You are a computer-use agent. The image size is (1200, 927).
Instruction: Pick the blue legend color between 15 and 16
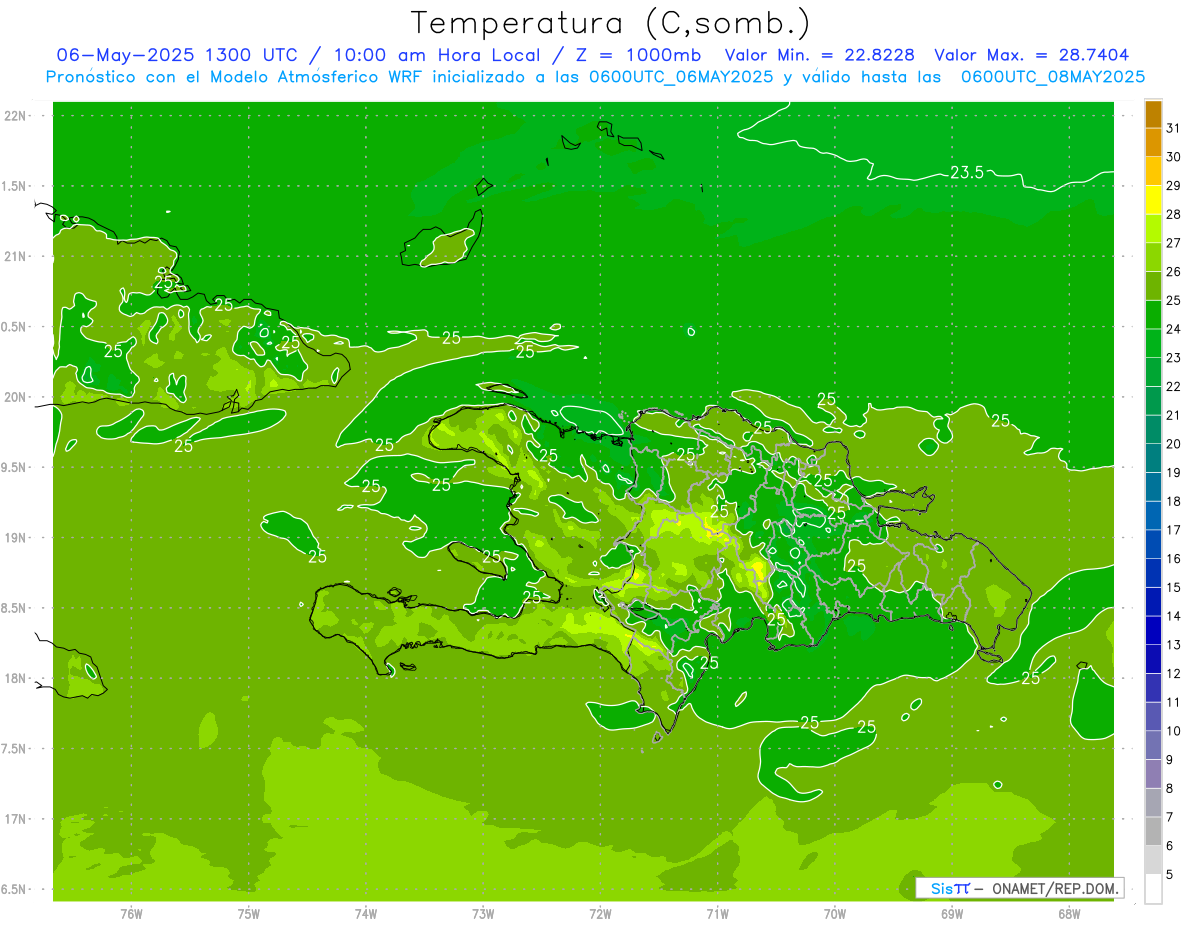1153,573
